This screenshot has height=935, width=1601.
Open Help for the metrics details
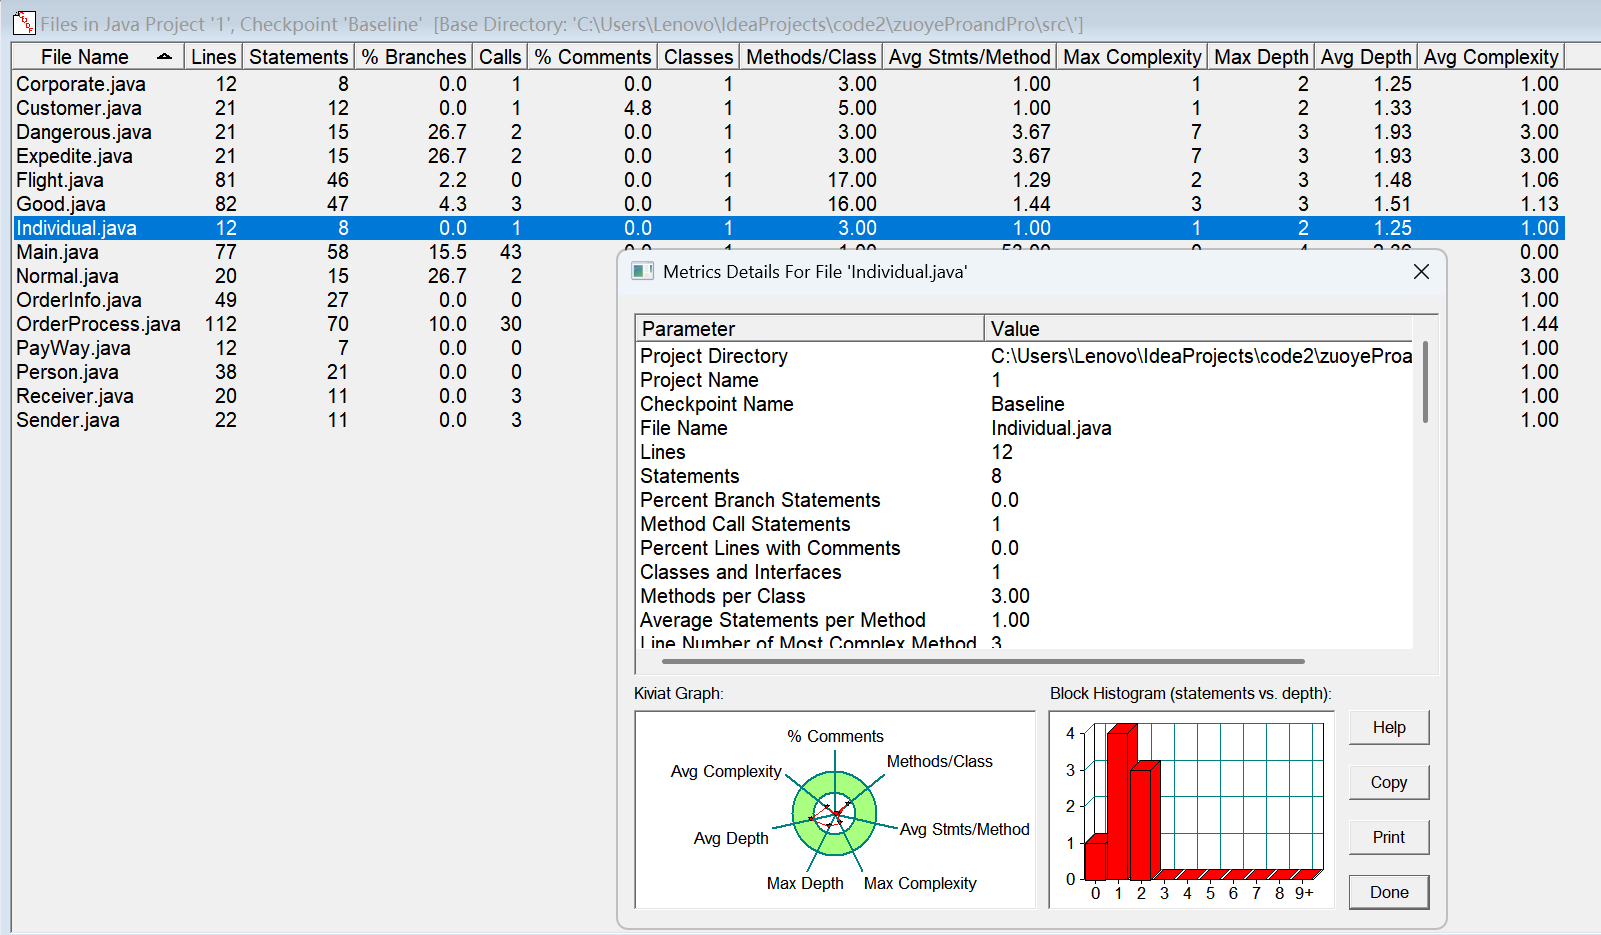[1389, 727]
